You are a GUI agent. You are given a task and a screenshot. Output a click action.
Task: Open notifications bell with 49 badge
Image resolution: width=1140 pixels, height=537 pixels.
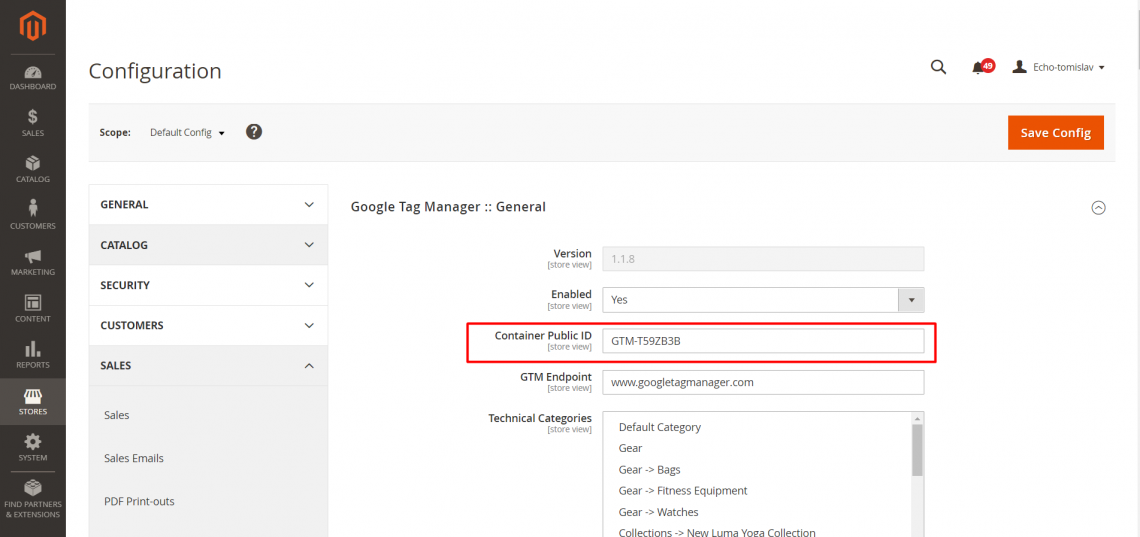[980, 67]
